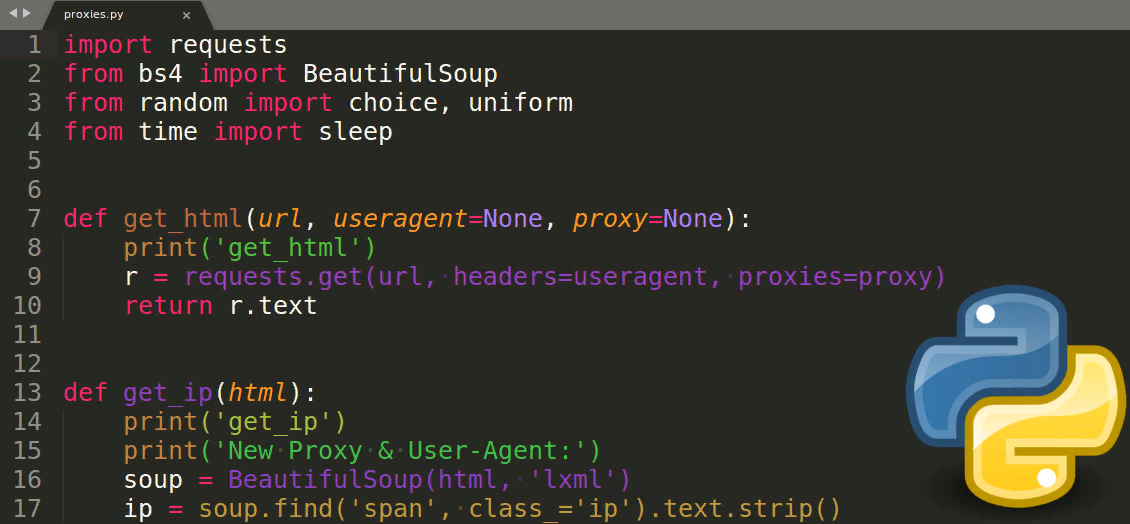The image size is (1130, 524).
Task: Click "class_='ip'" argument on line 17
Action: click(x=551, y=510)
